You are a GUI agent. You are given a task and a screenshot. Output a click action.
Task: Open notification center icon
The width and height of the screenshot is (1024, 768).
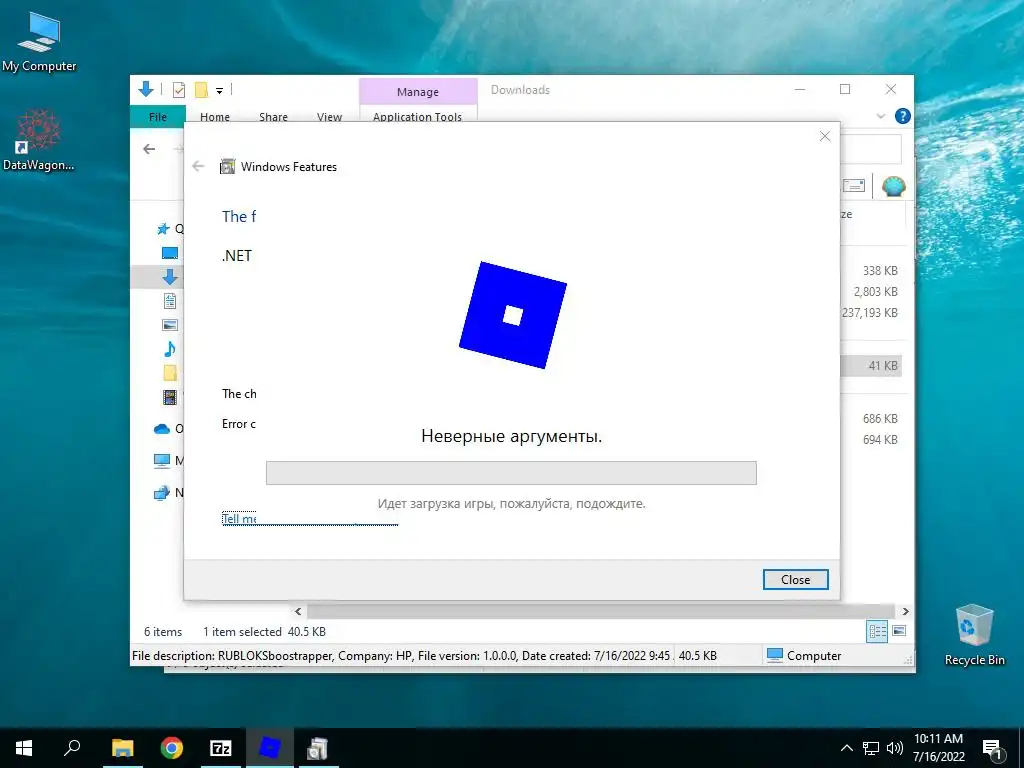tap(992, 748)
